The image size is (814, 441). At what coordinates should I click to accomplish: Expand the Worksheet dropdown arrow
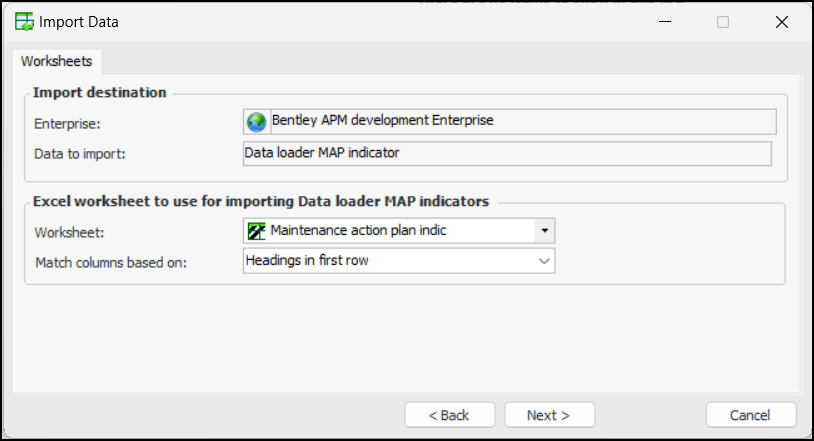pos(545,231)
